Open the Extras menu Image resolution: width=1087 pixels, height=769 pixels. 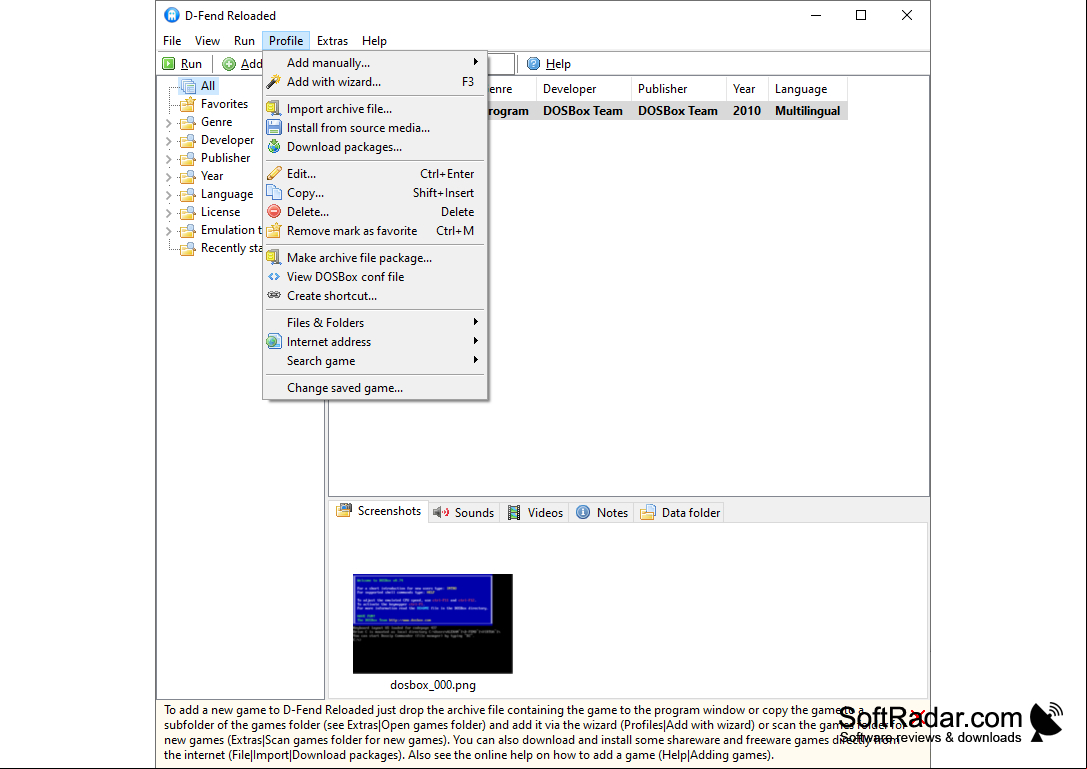click(332, 41)
